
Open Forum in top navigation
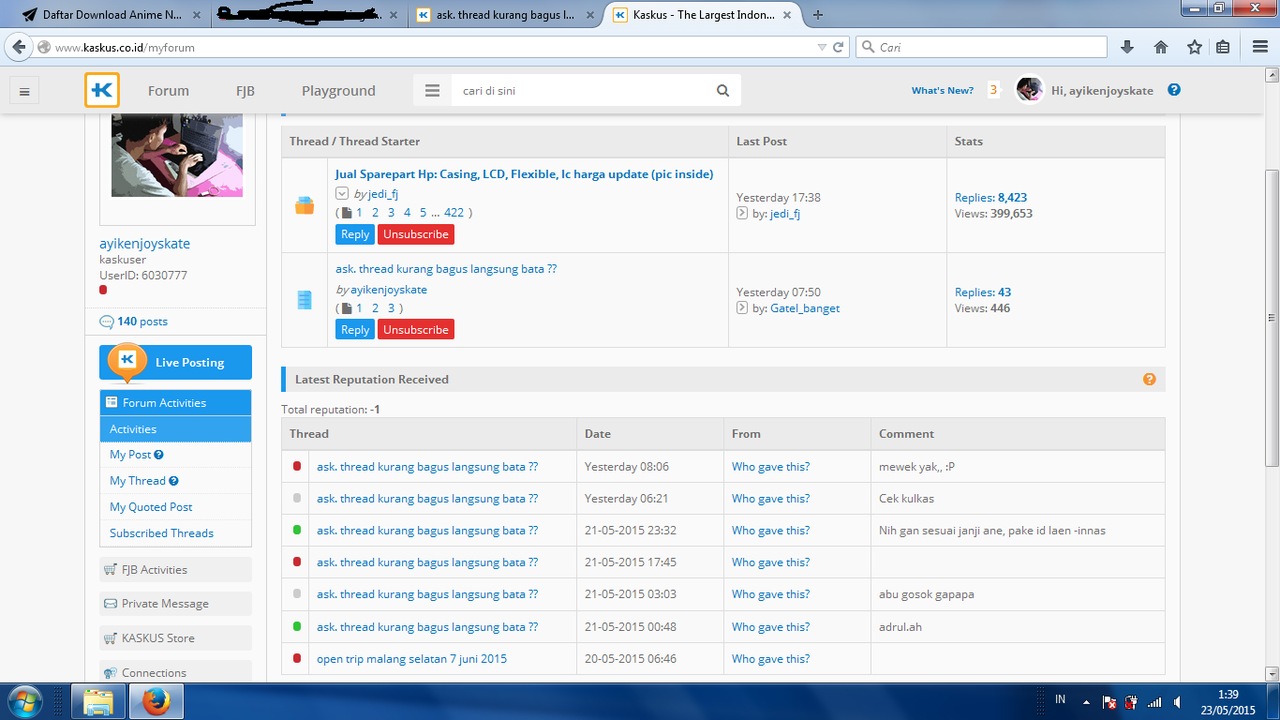pos(168,90)
